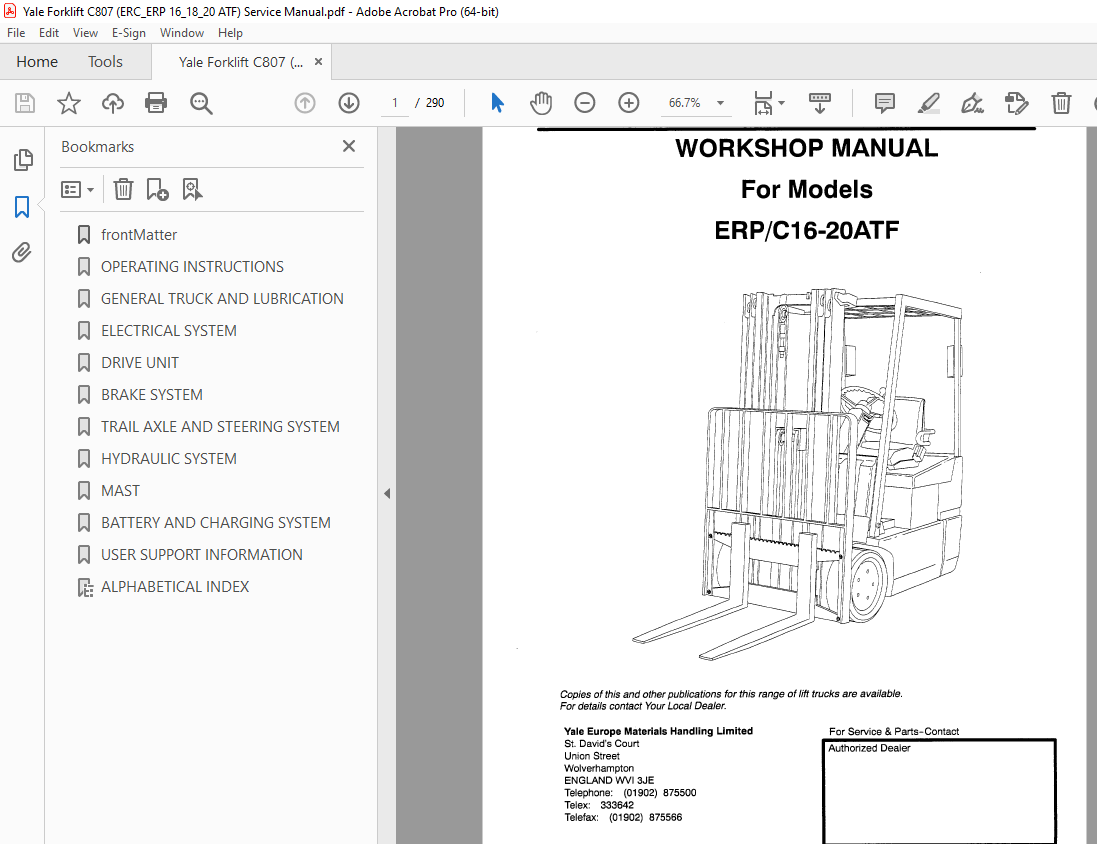Screen dimensions: 1097x844
Task: Close the Bookmarks panel
Action: coord(348,146)
